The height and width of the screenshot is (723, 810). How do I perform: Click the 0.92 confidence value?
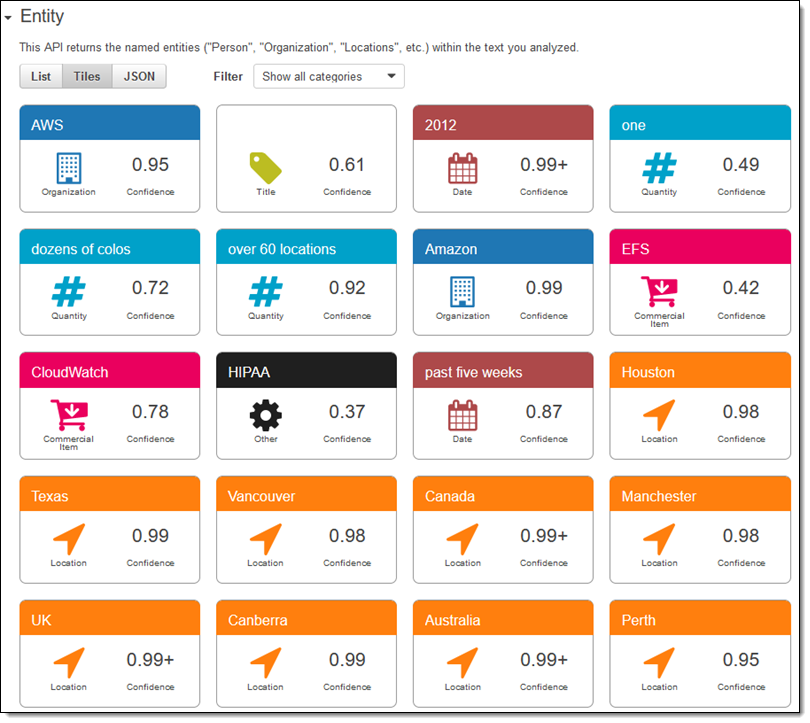pyautogui.click(x=347, y=288)
